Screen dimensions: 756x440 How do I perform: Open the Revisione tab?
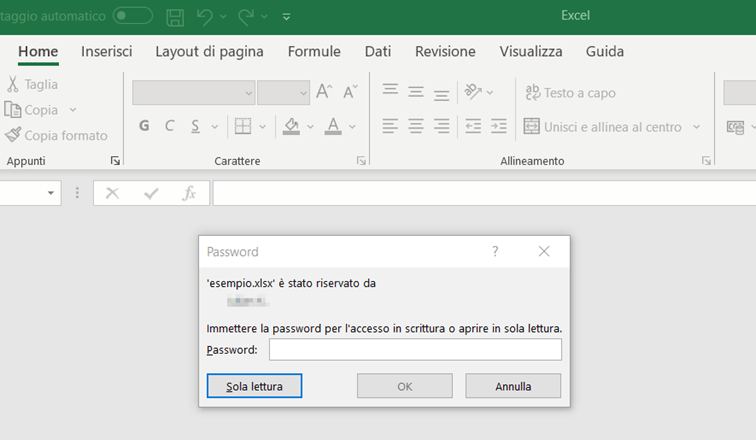(445, 52)
